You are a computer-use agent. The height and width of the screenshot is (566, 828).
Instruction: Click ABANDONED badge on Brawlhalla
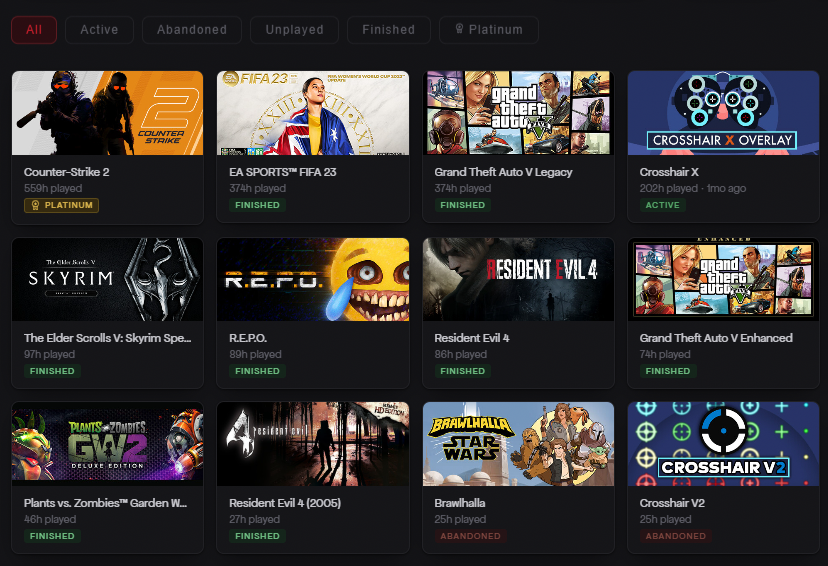click(470, 536)
